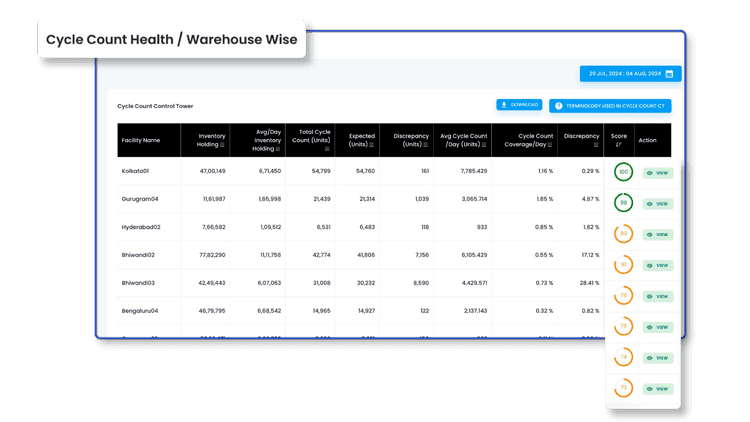View details for Kolkata01 facility
The width and height of the screenshot is (750, 422).
(657, 173)
